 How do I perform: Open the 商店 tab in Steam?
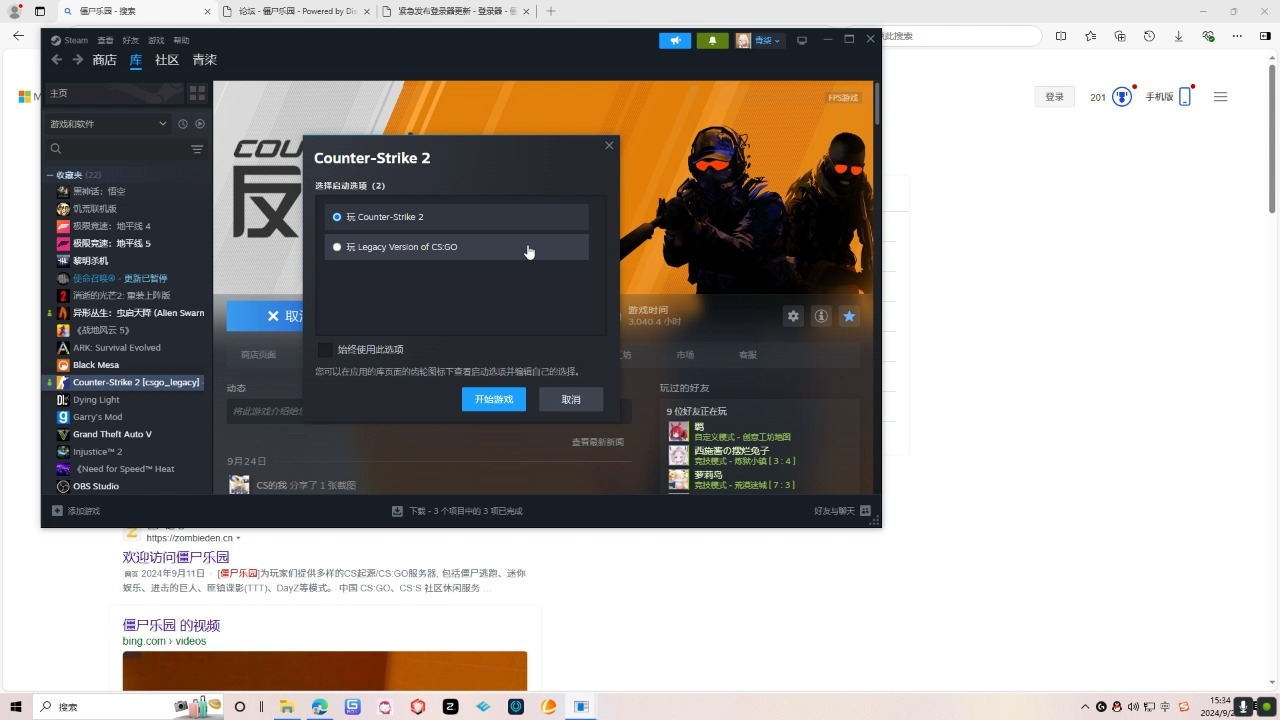pos(104,60)
